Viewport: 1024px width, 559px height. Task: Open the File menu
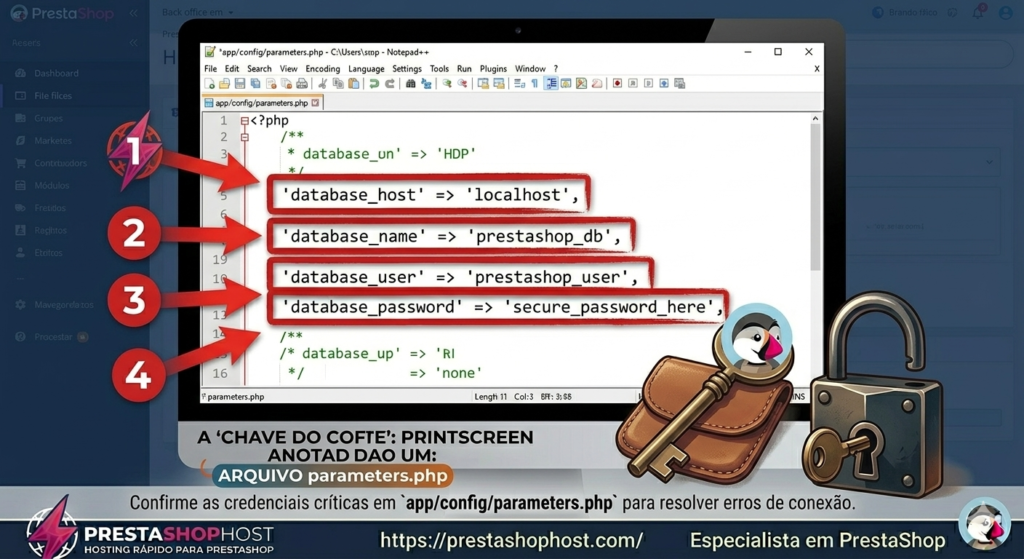210,69
